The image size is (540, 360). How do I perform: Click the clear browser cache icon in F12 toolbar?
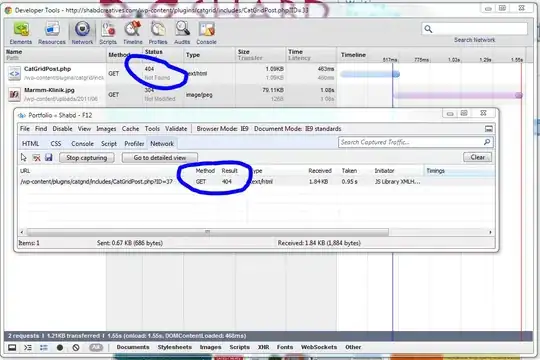(36, 158)
